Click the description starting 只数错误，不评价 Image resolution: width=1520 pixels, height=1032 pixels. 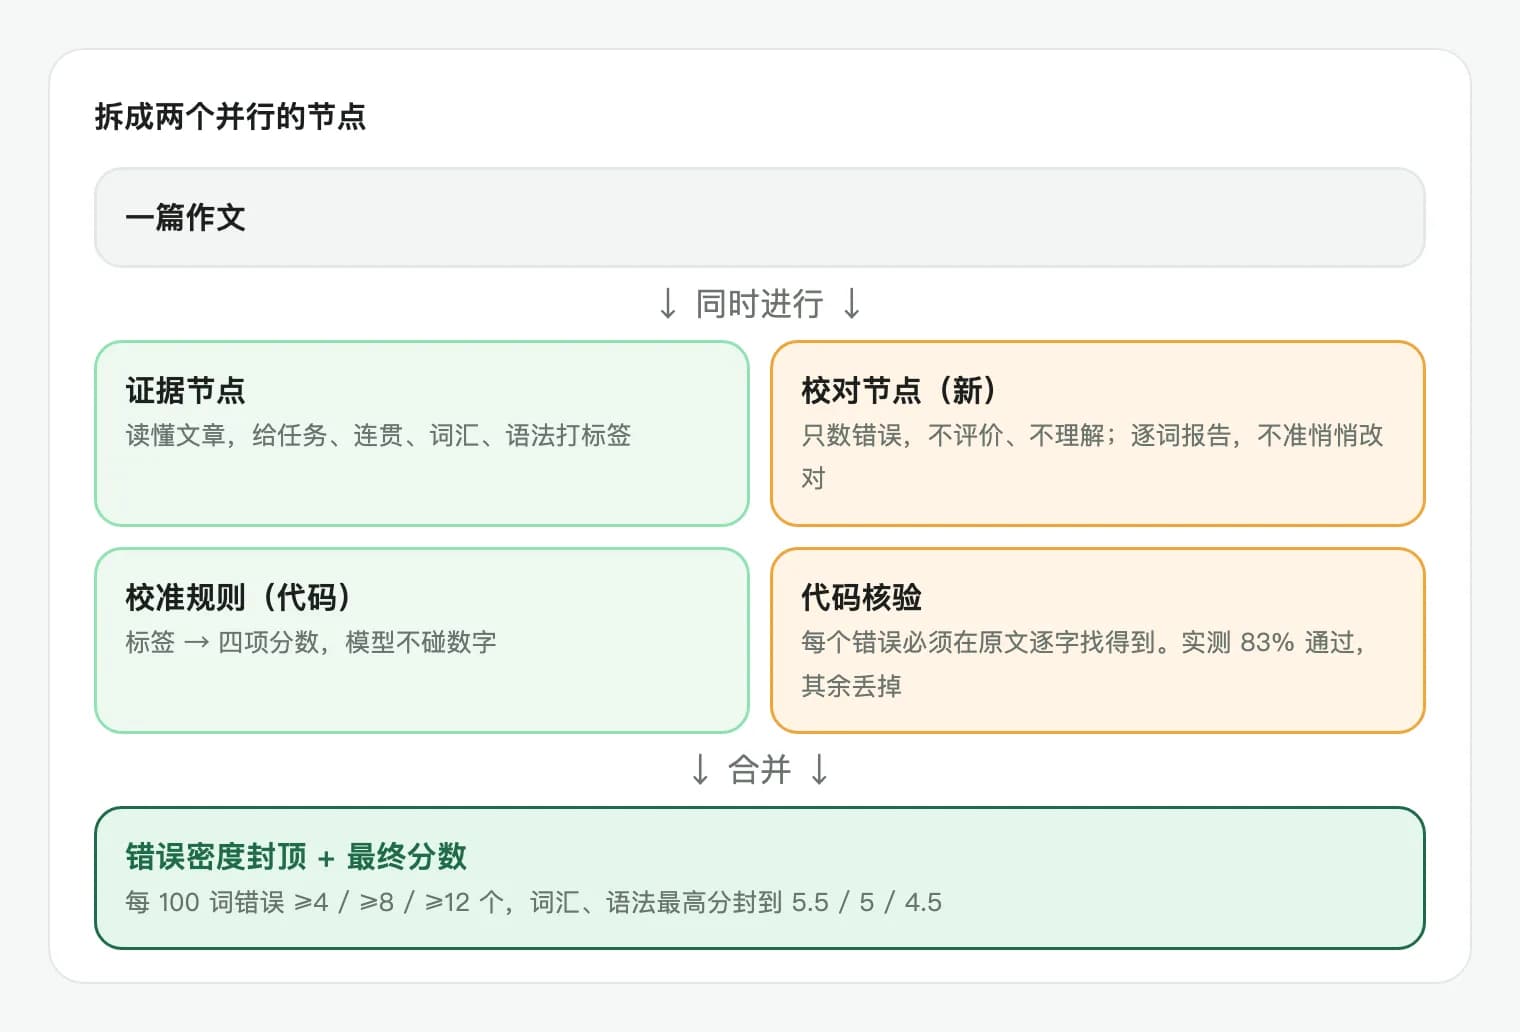coord(1092,456)
